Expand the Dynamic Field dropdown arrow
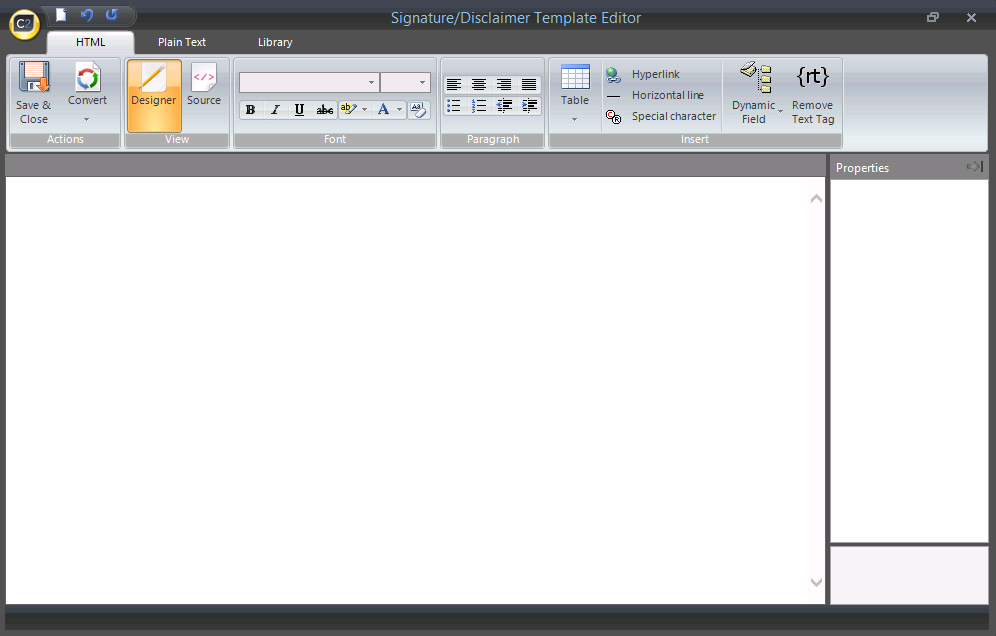 pos(780,111)
